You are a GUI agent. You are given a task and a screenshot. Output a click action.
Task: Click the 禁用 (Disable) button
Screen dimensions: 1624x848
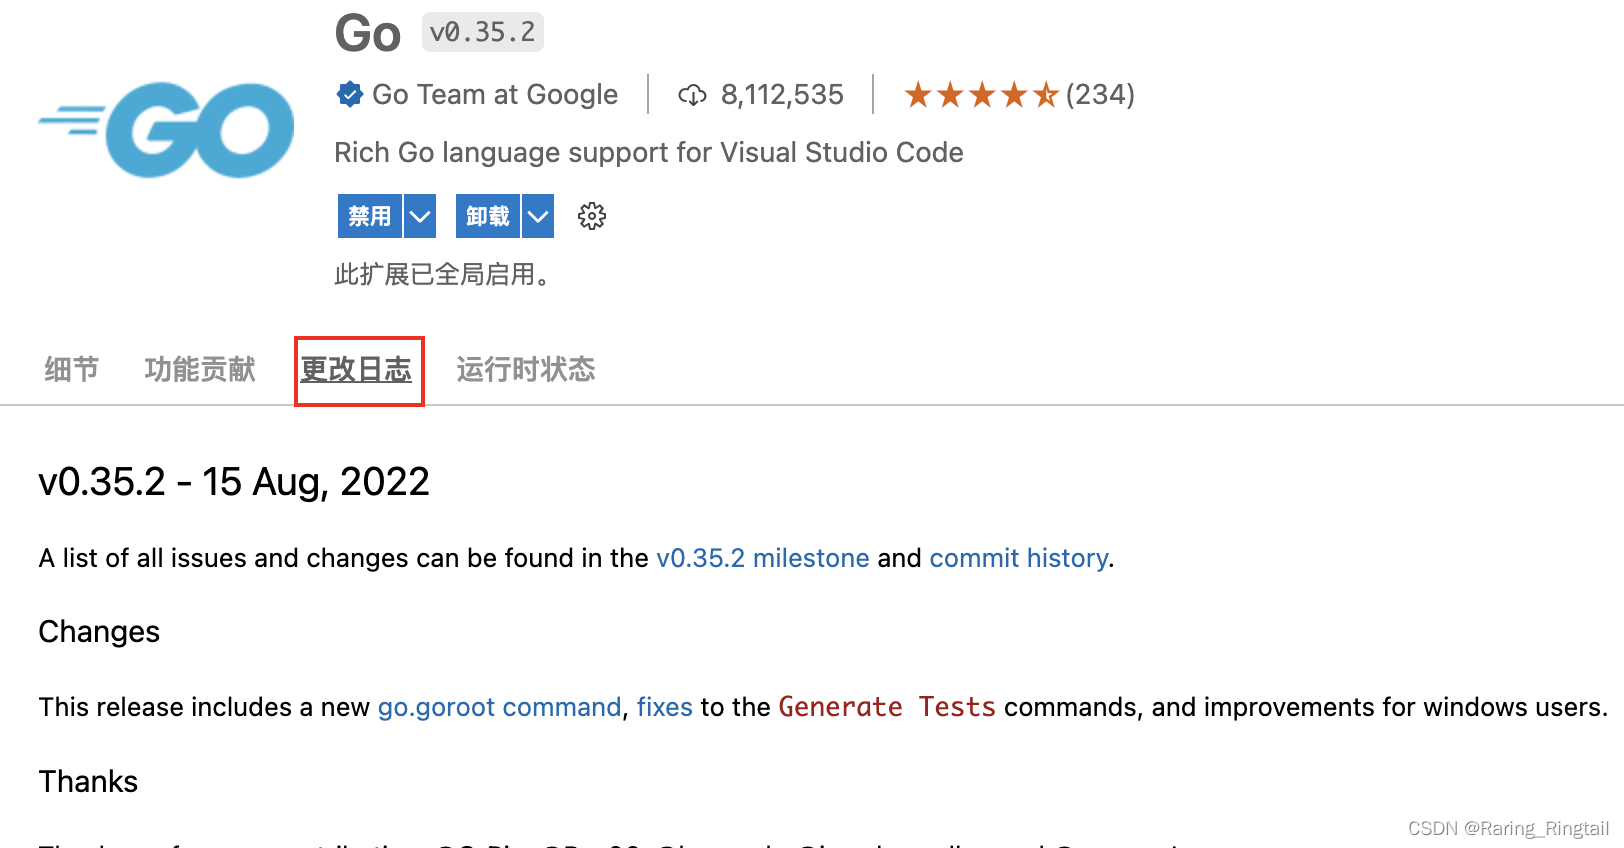[x=370, y=216]
